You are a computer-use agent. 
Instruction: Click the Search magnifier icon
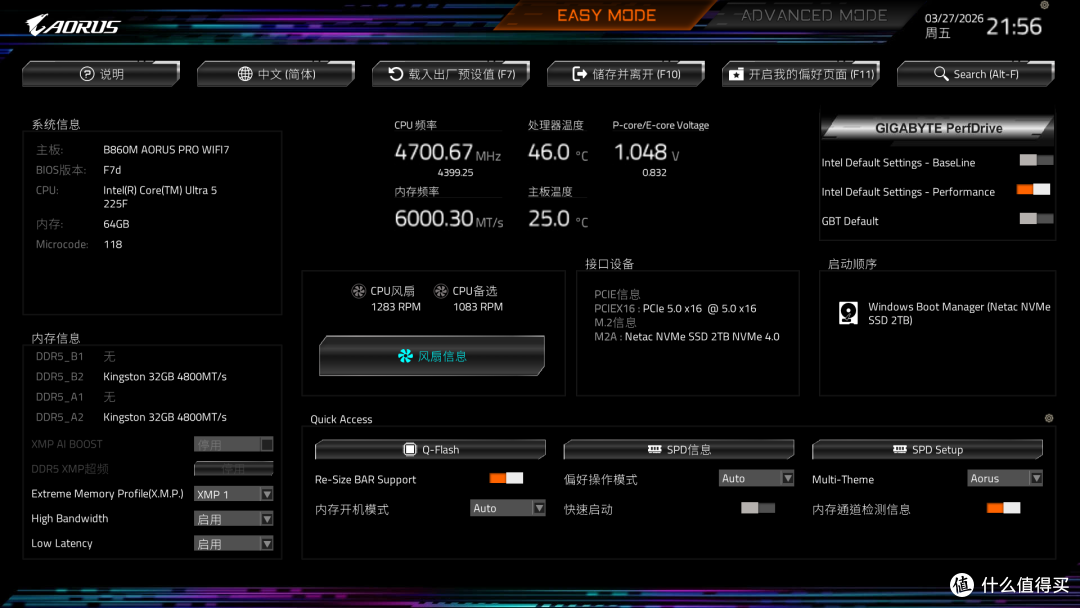(941, 73)
